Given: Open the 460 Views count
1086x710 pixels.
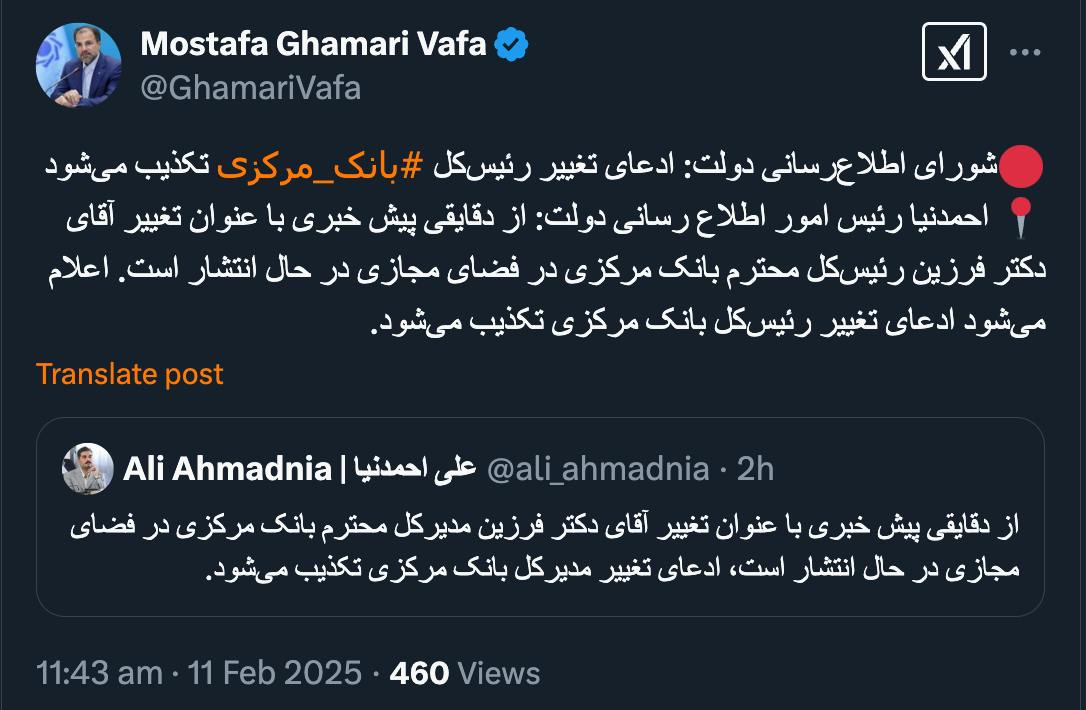Looking at the screenshot, I should pyautogui.click(x=465, y=673).
